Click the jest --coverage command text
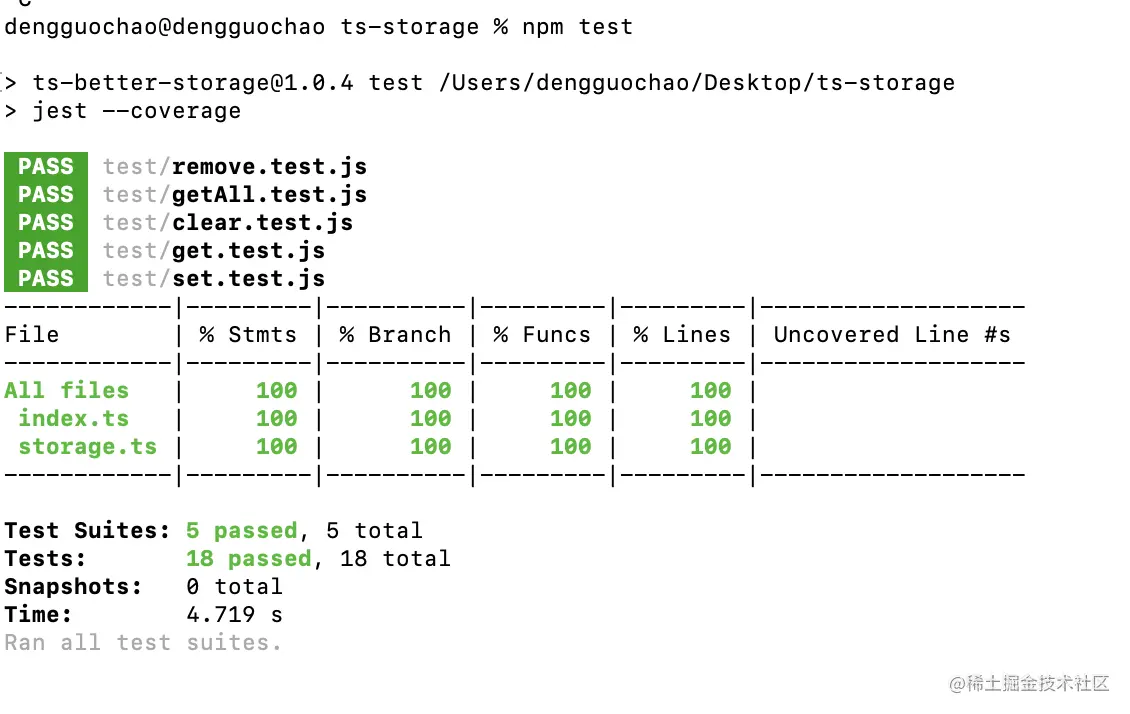1130x714 pixels. coord(136,110)
